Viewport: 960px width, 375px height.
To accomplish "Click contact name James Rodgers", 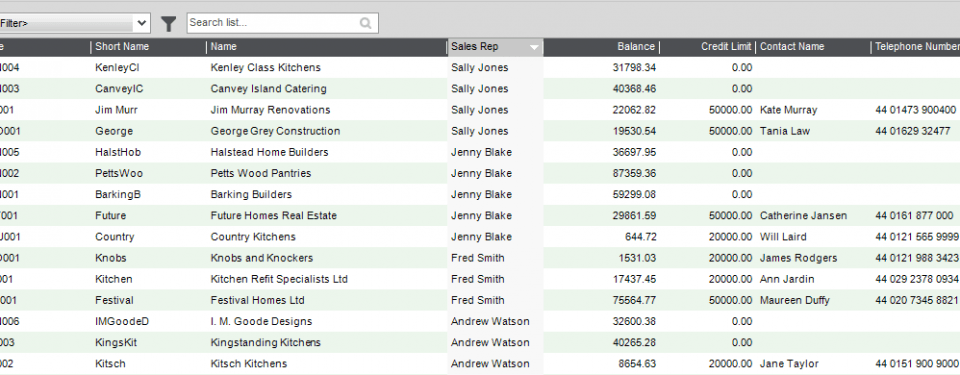I will point(798,258).
